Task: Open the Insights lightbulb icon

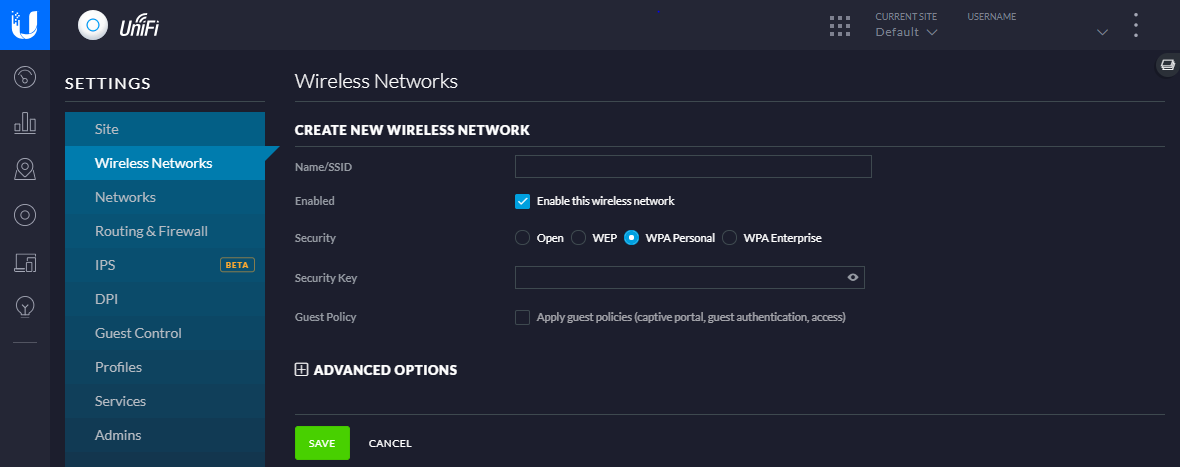Action: pyautogui.click(x=25, y=307)
